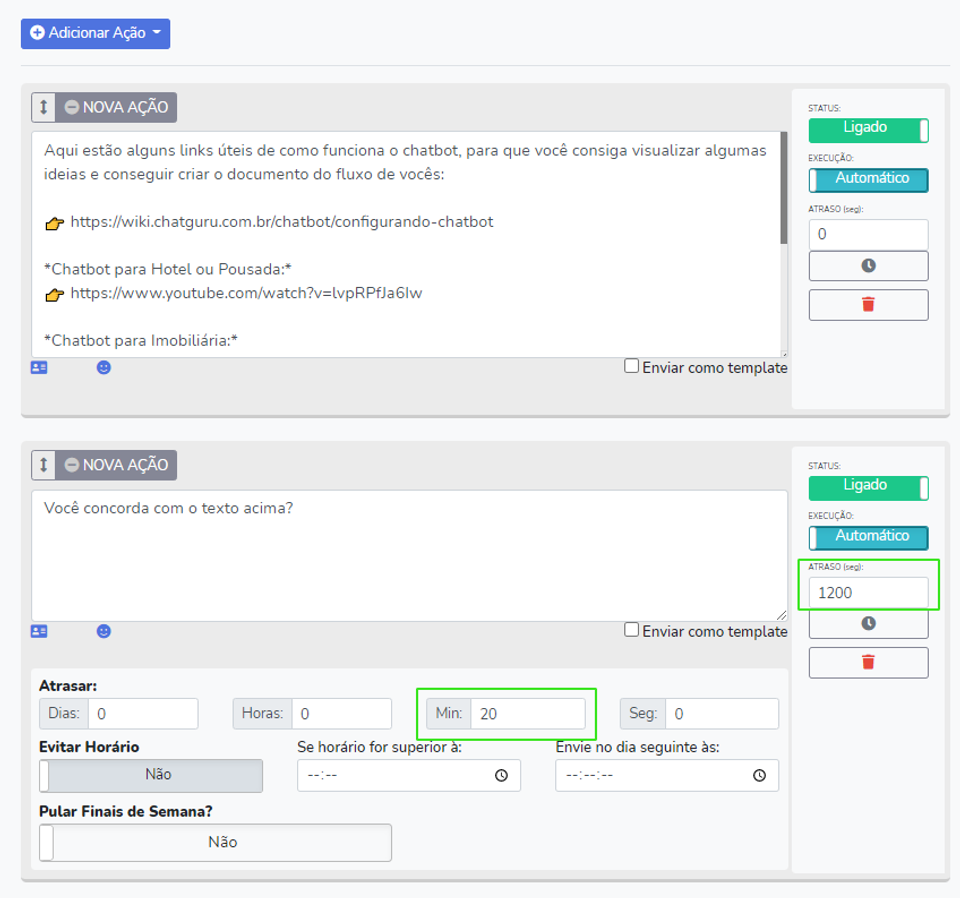Click the clock icon in first action panel
The image size is (960, 898).
[x=868, y=266]
